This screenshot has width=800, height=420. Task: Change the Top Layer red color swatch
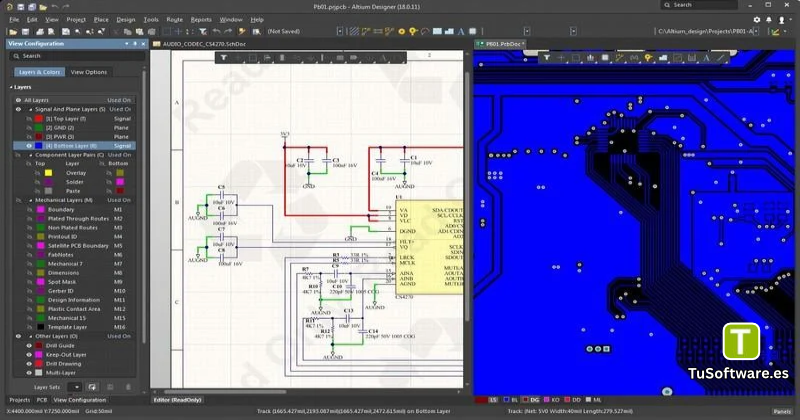39,118
